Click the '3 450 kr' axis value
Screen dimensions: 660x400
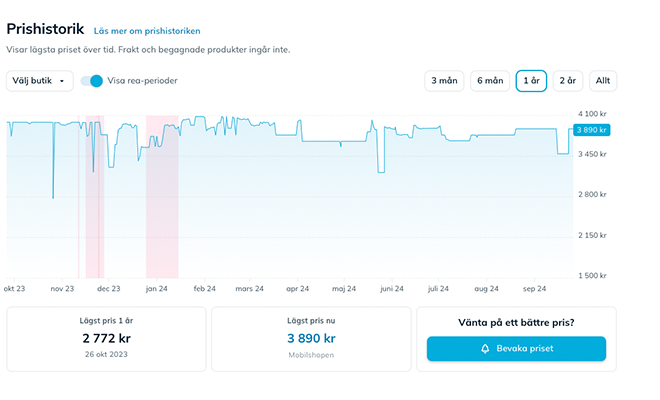(x=592, y=154)
